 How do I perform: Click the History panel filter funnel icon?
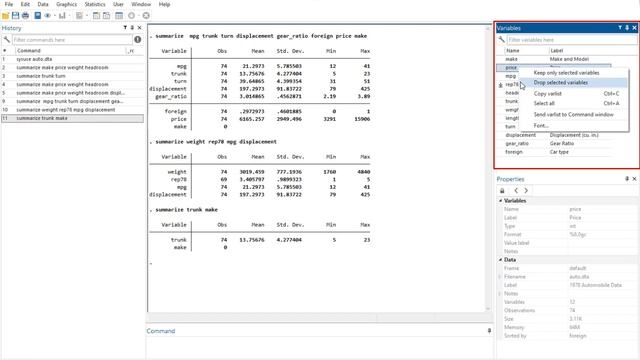[x=125, y=28]
